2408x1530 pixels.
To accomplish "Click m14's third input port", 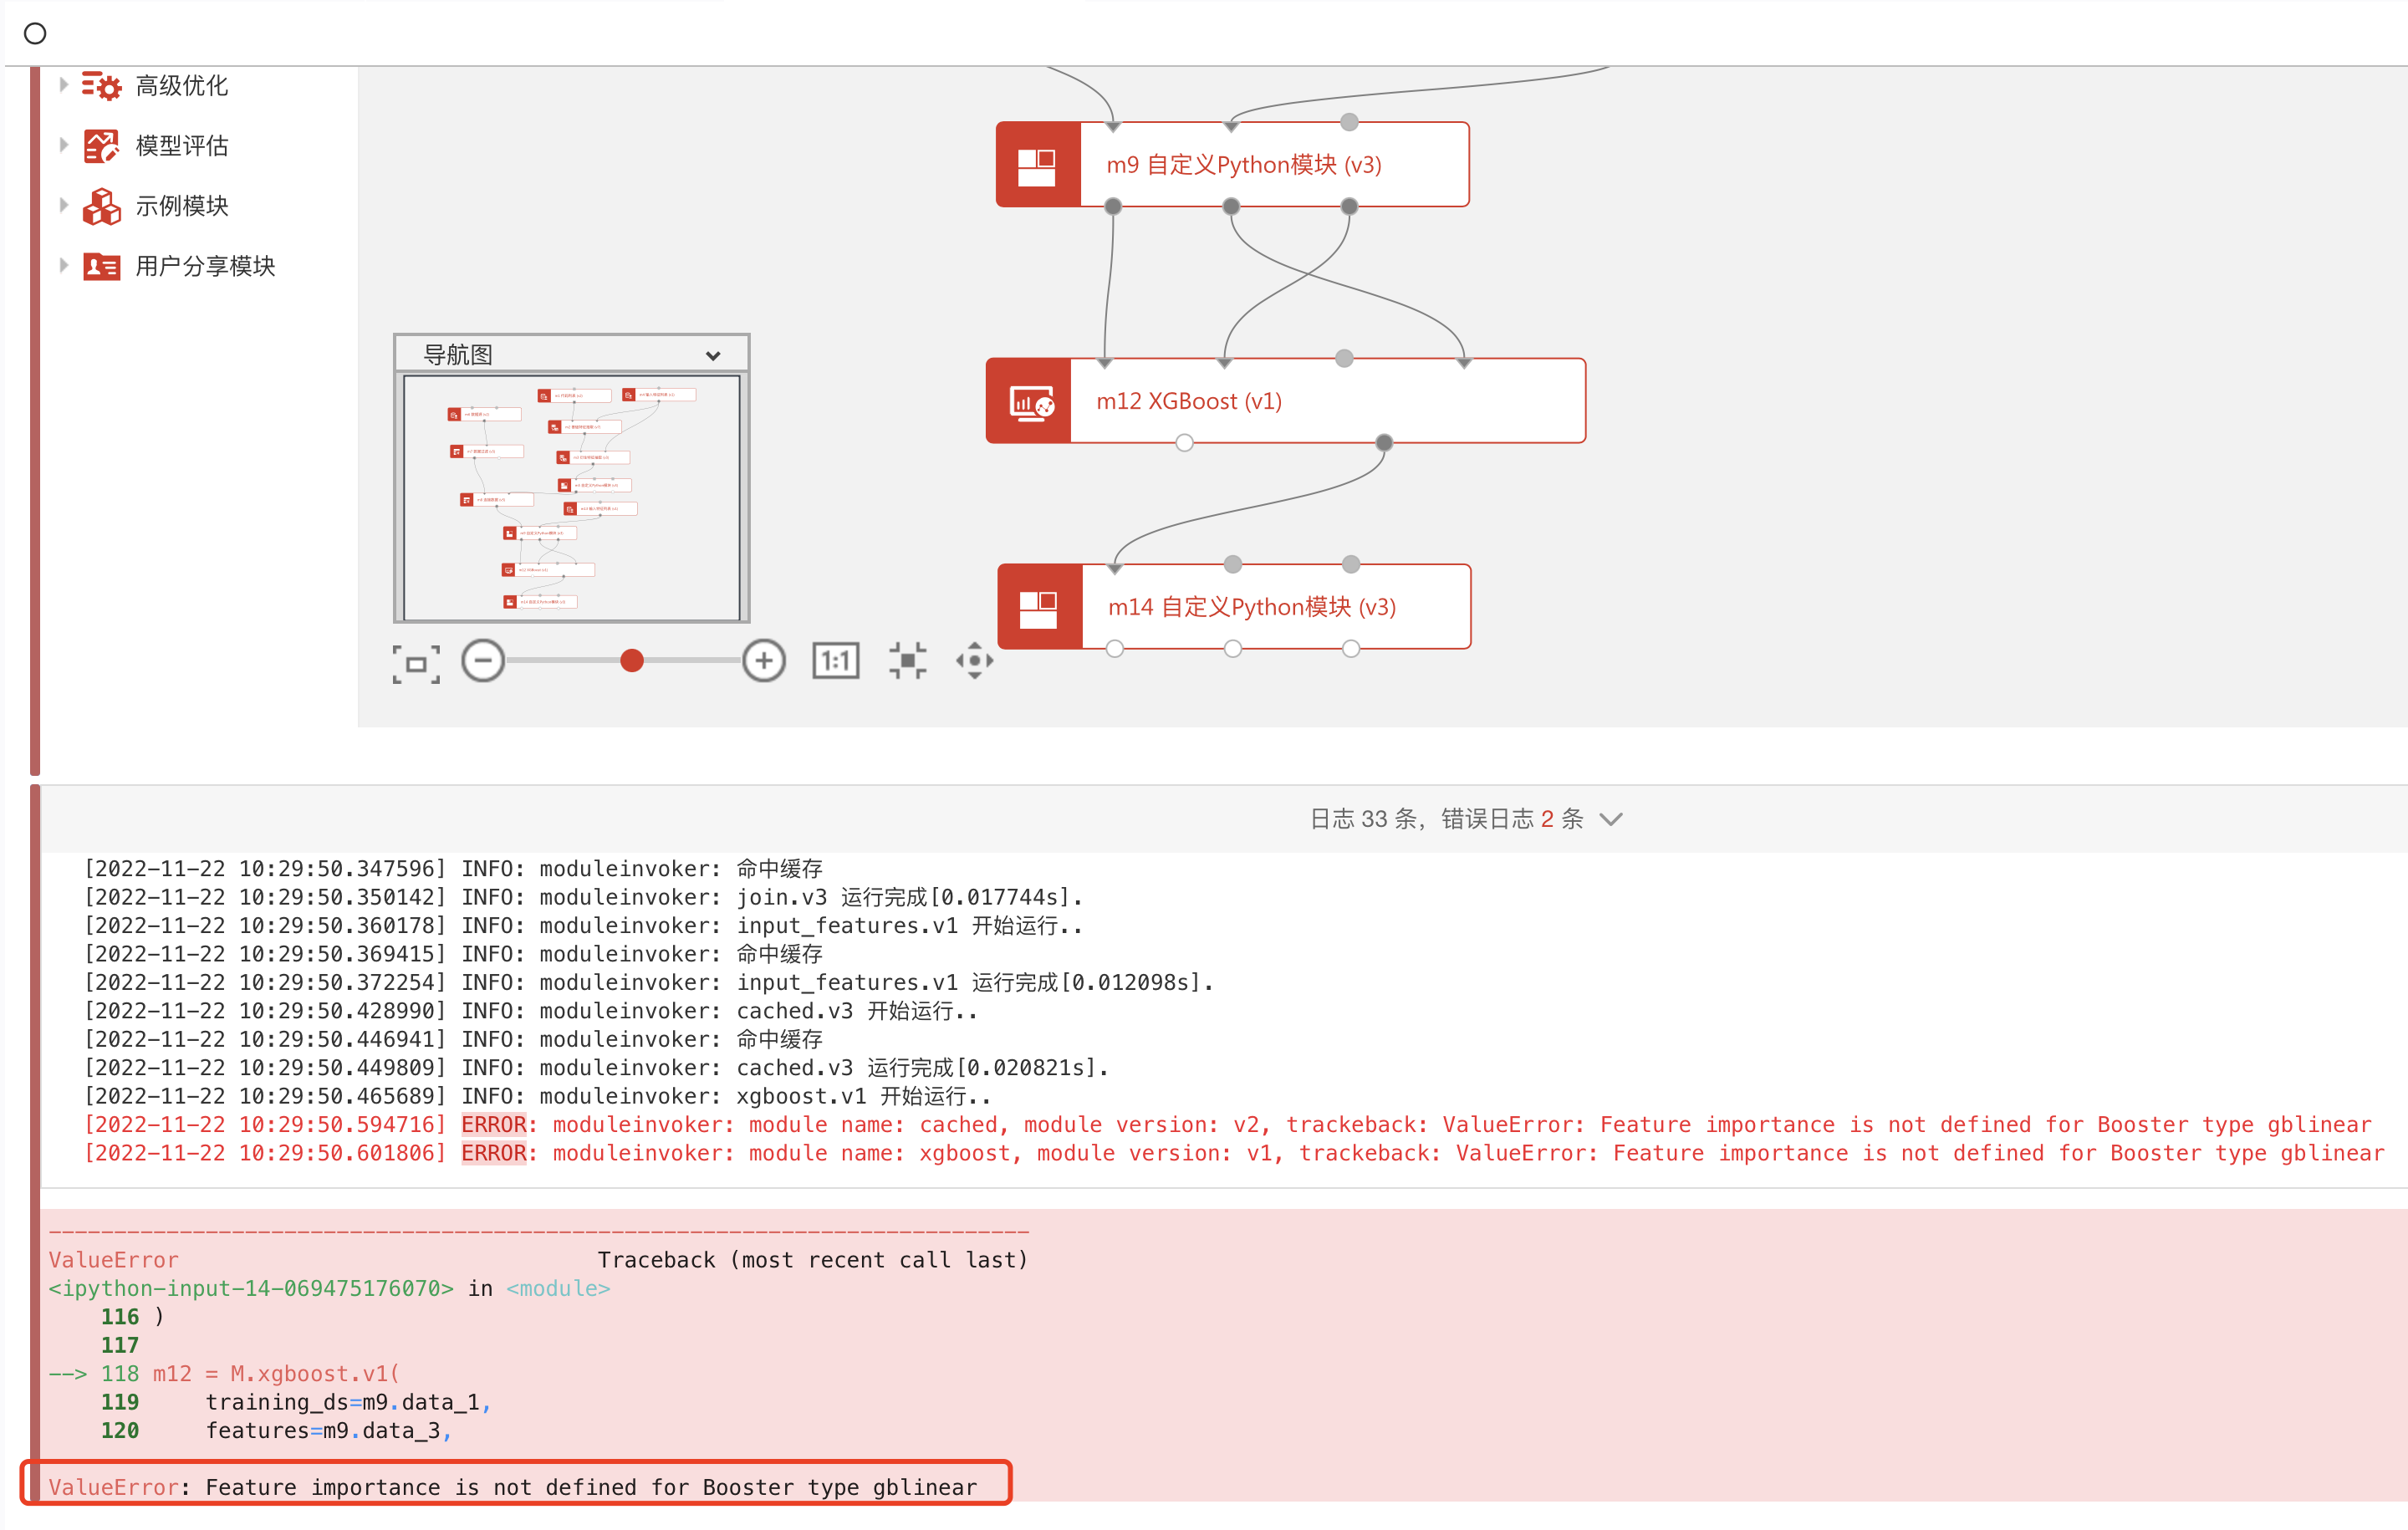I will (x=1351, y=564).
